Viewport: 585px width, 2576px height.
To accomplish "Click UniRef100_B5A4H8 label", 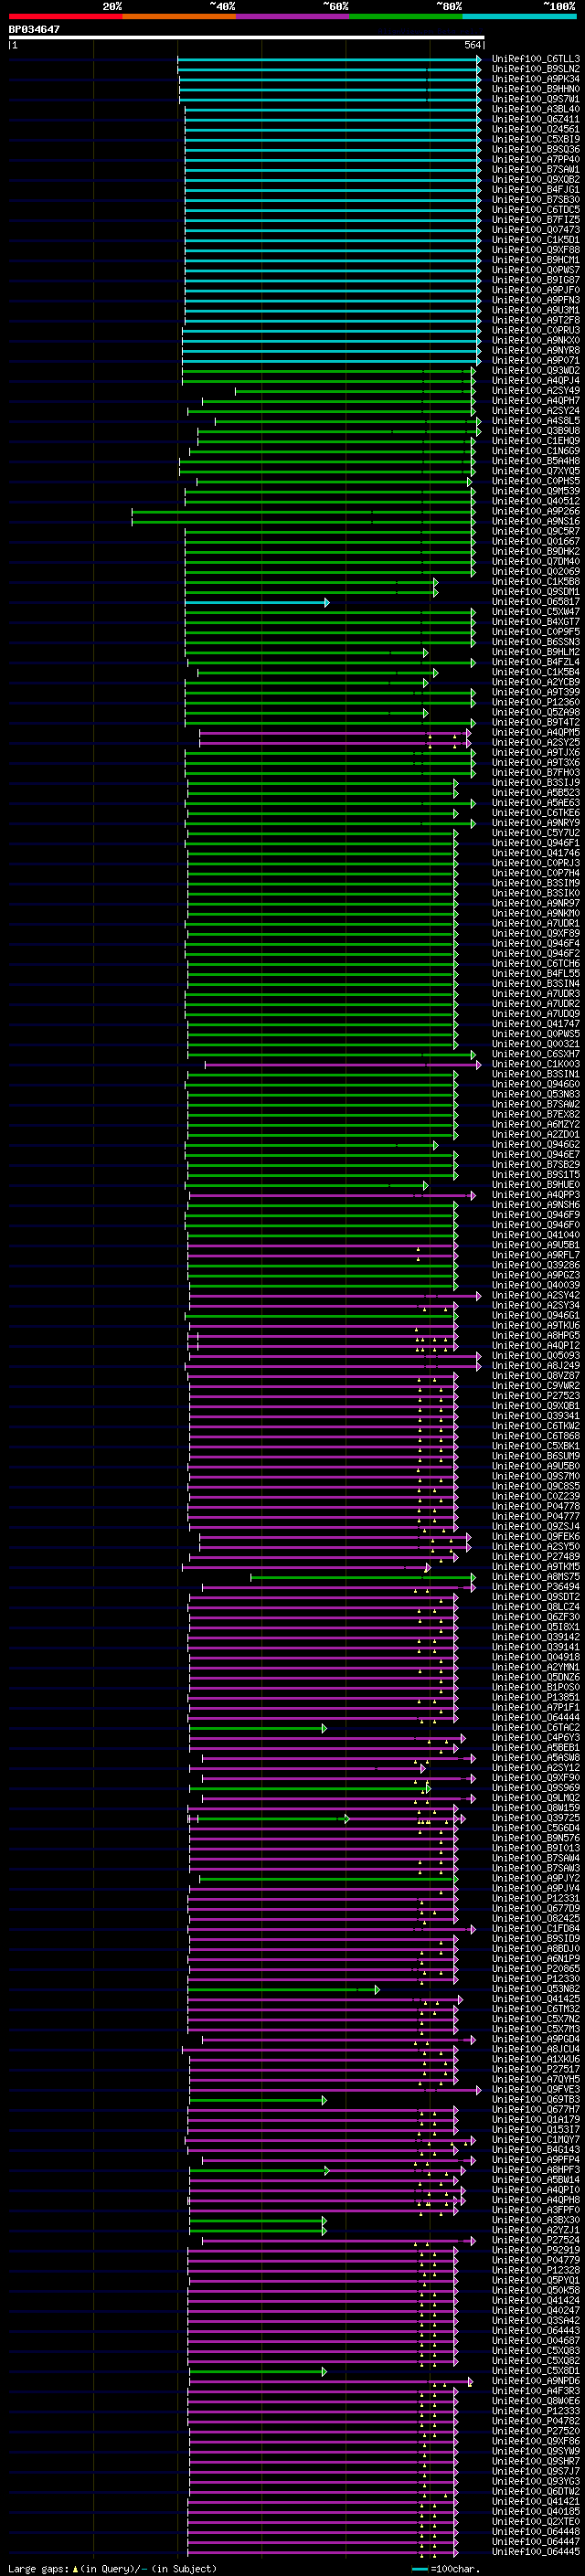I will tap(536, 461).
